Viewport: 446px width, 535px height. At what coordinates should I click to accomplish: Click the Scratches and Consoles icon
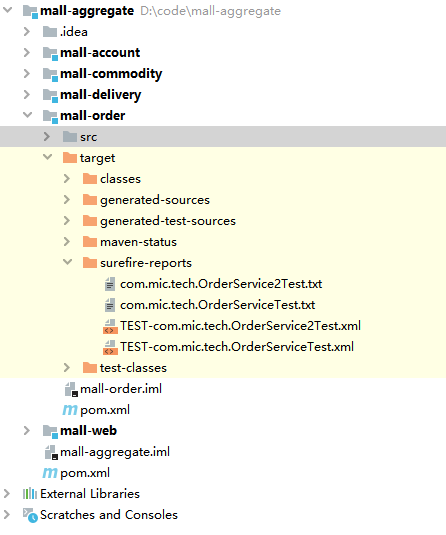click(x=30, y=515)
